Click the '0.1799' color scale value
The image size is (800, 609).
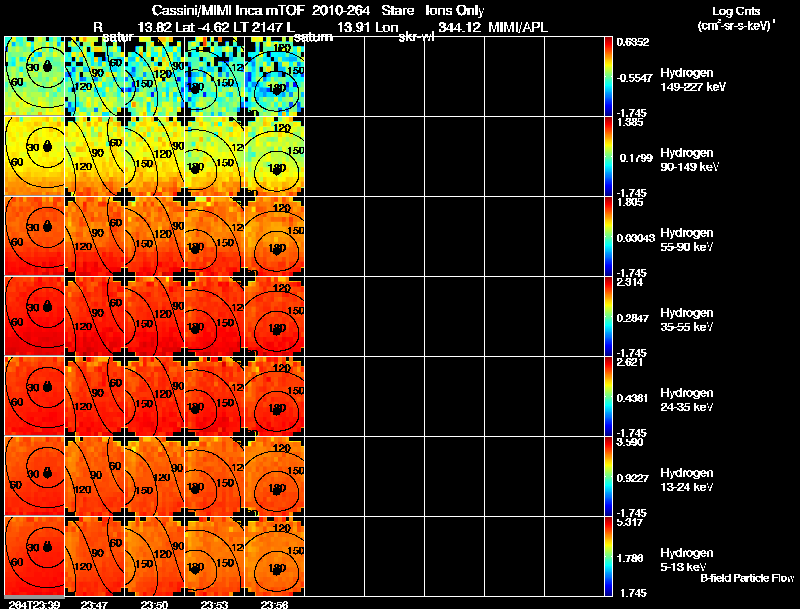coord(636,158)
